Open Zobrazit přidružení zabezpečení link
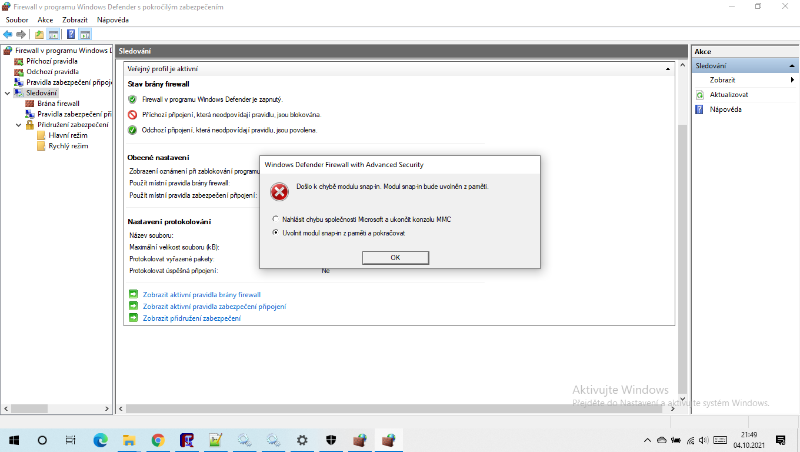This screenshot has height=452, width=800. click(x=191, y=318)
